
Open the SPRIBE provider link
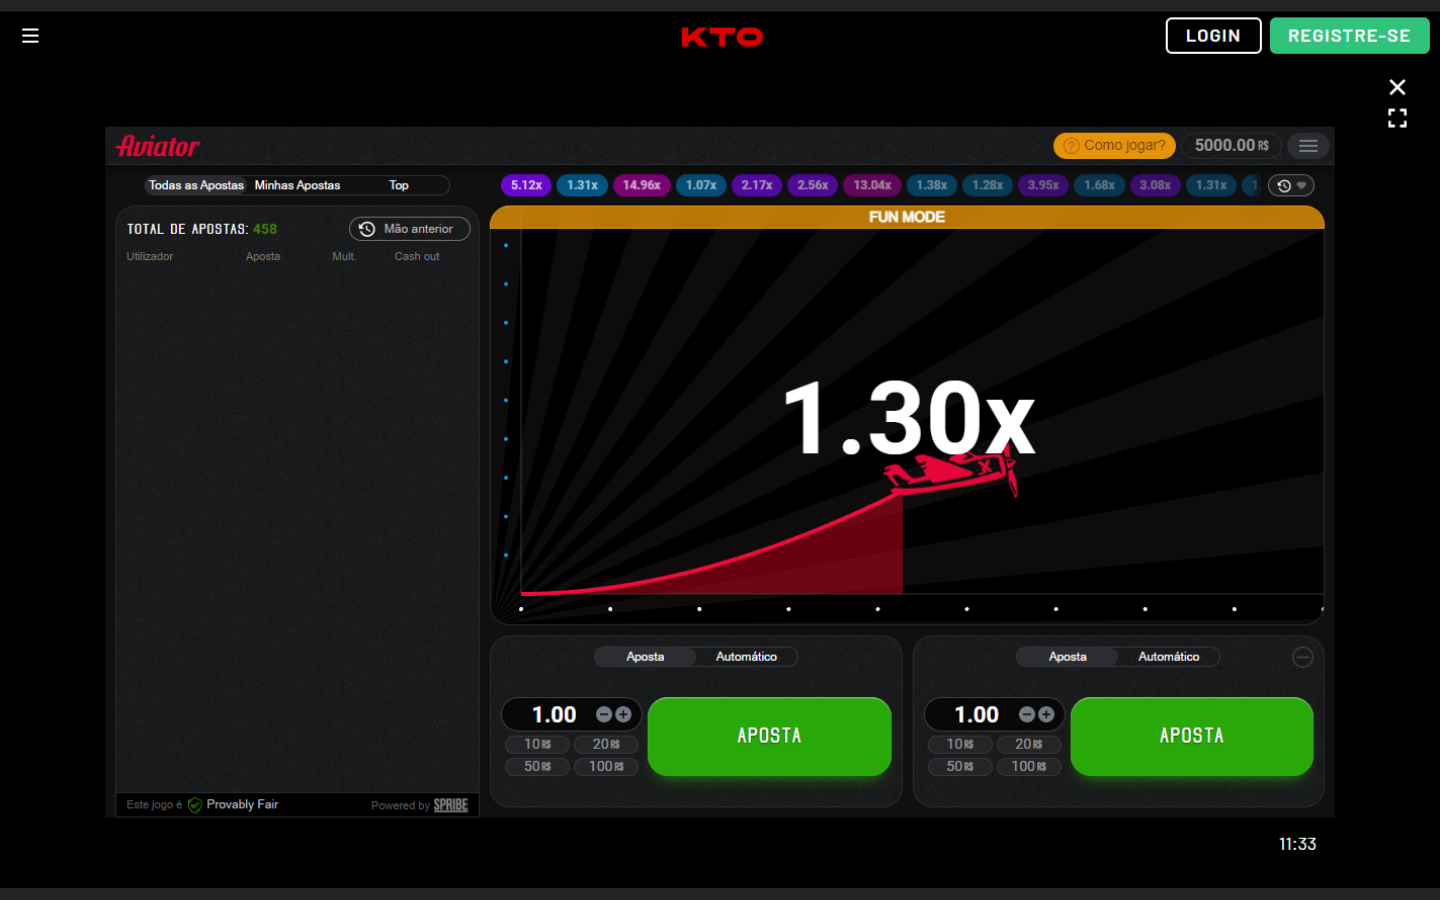point(451,805)
